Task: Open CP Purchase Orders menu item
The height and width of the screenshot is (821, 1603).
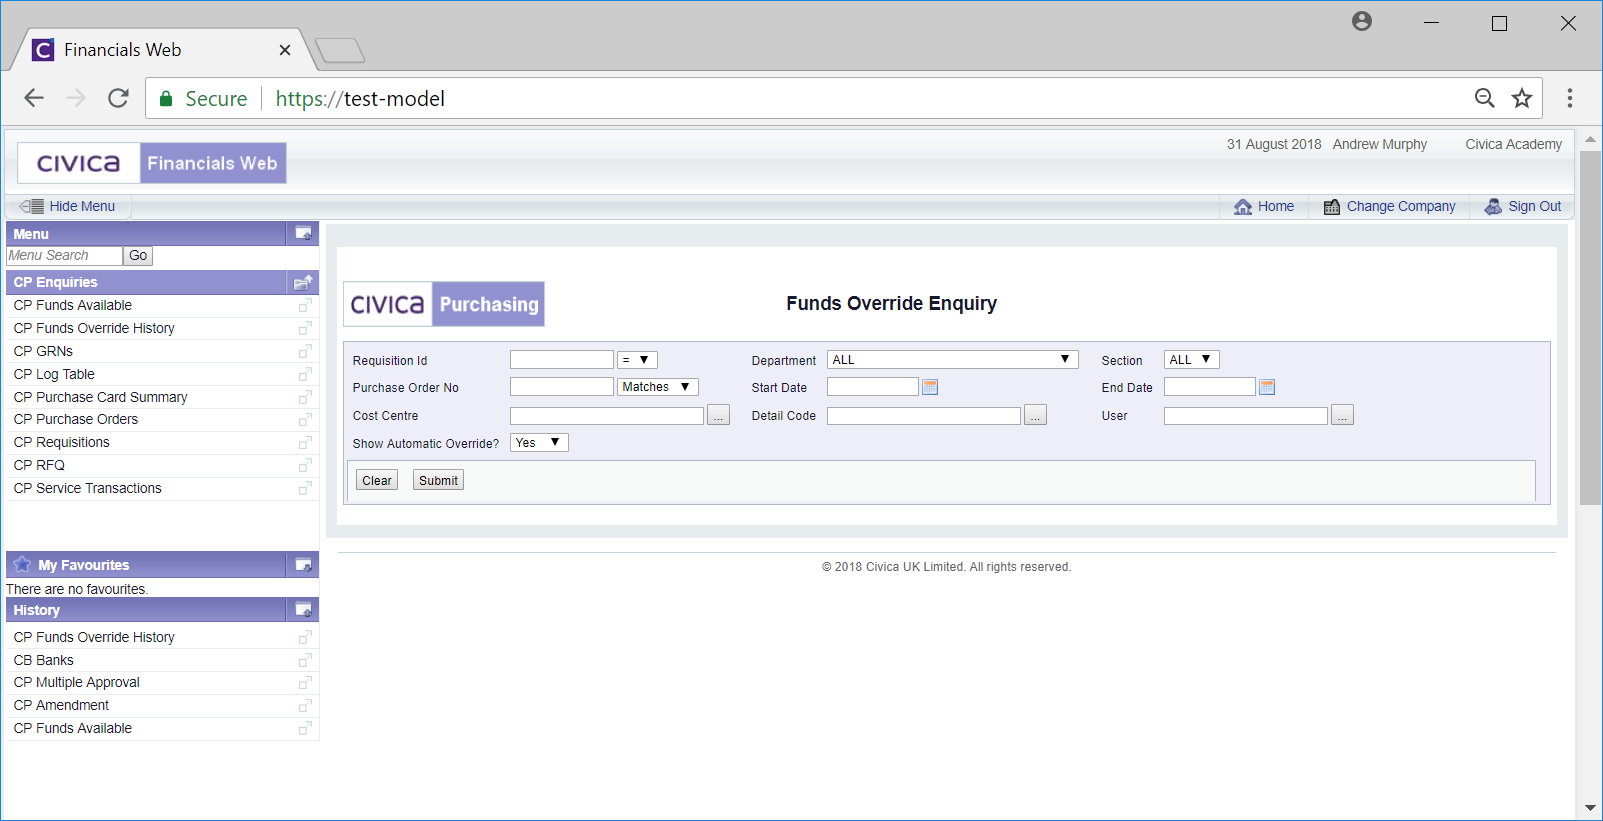Action: 76,419
